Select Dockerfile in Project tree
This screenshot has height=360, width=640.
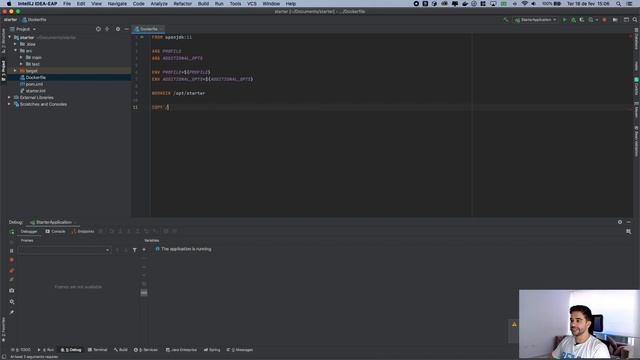[x=36, y=78]
